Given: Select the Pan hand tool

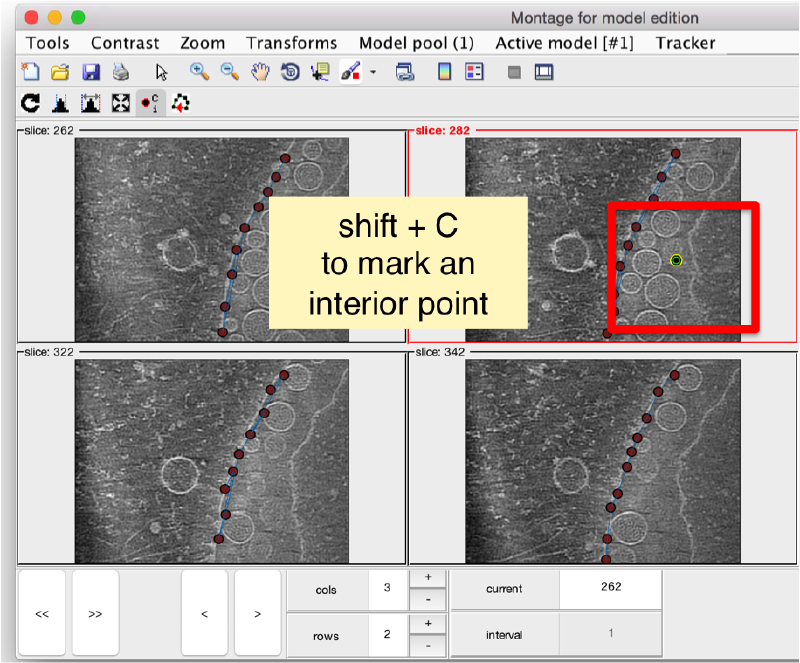Looking at the screenshot, I should pos(259,72).
